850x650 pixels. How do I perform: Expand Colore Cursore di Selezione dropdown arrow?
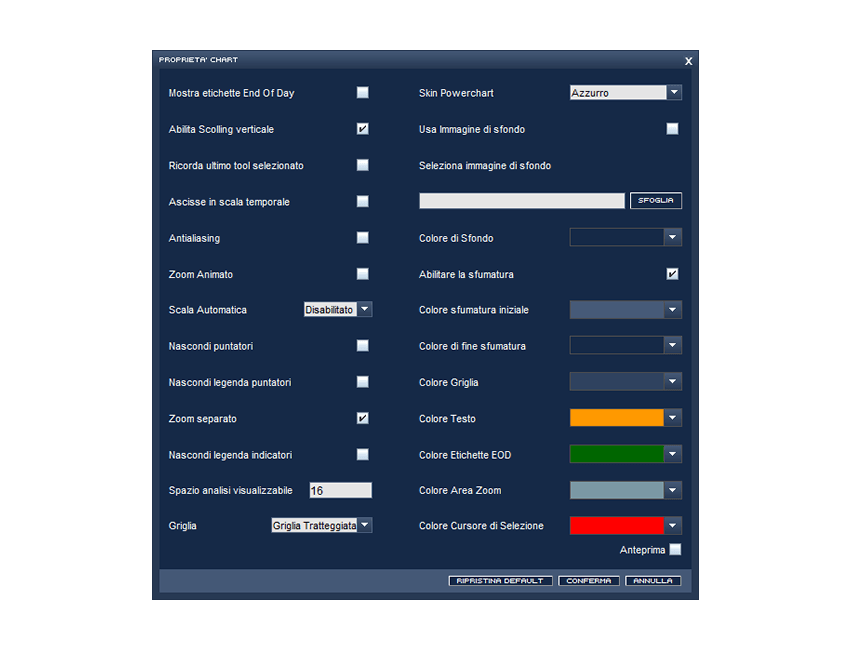coord(673,526)
